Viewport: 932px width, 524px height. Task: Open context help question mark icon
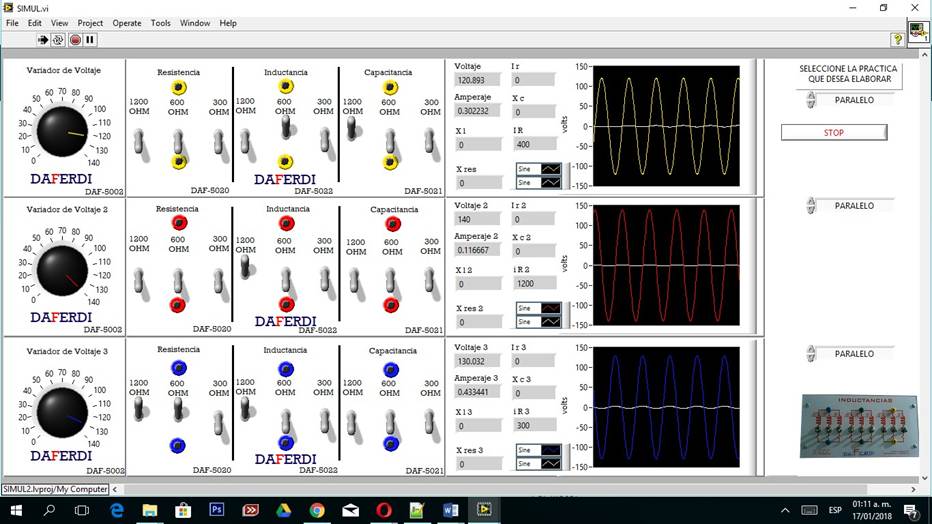click(x=897, y=40)
